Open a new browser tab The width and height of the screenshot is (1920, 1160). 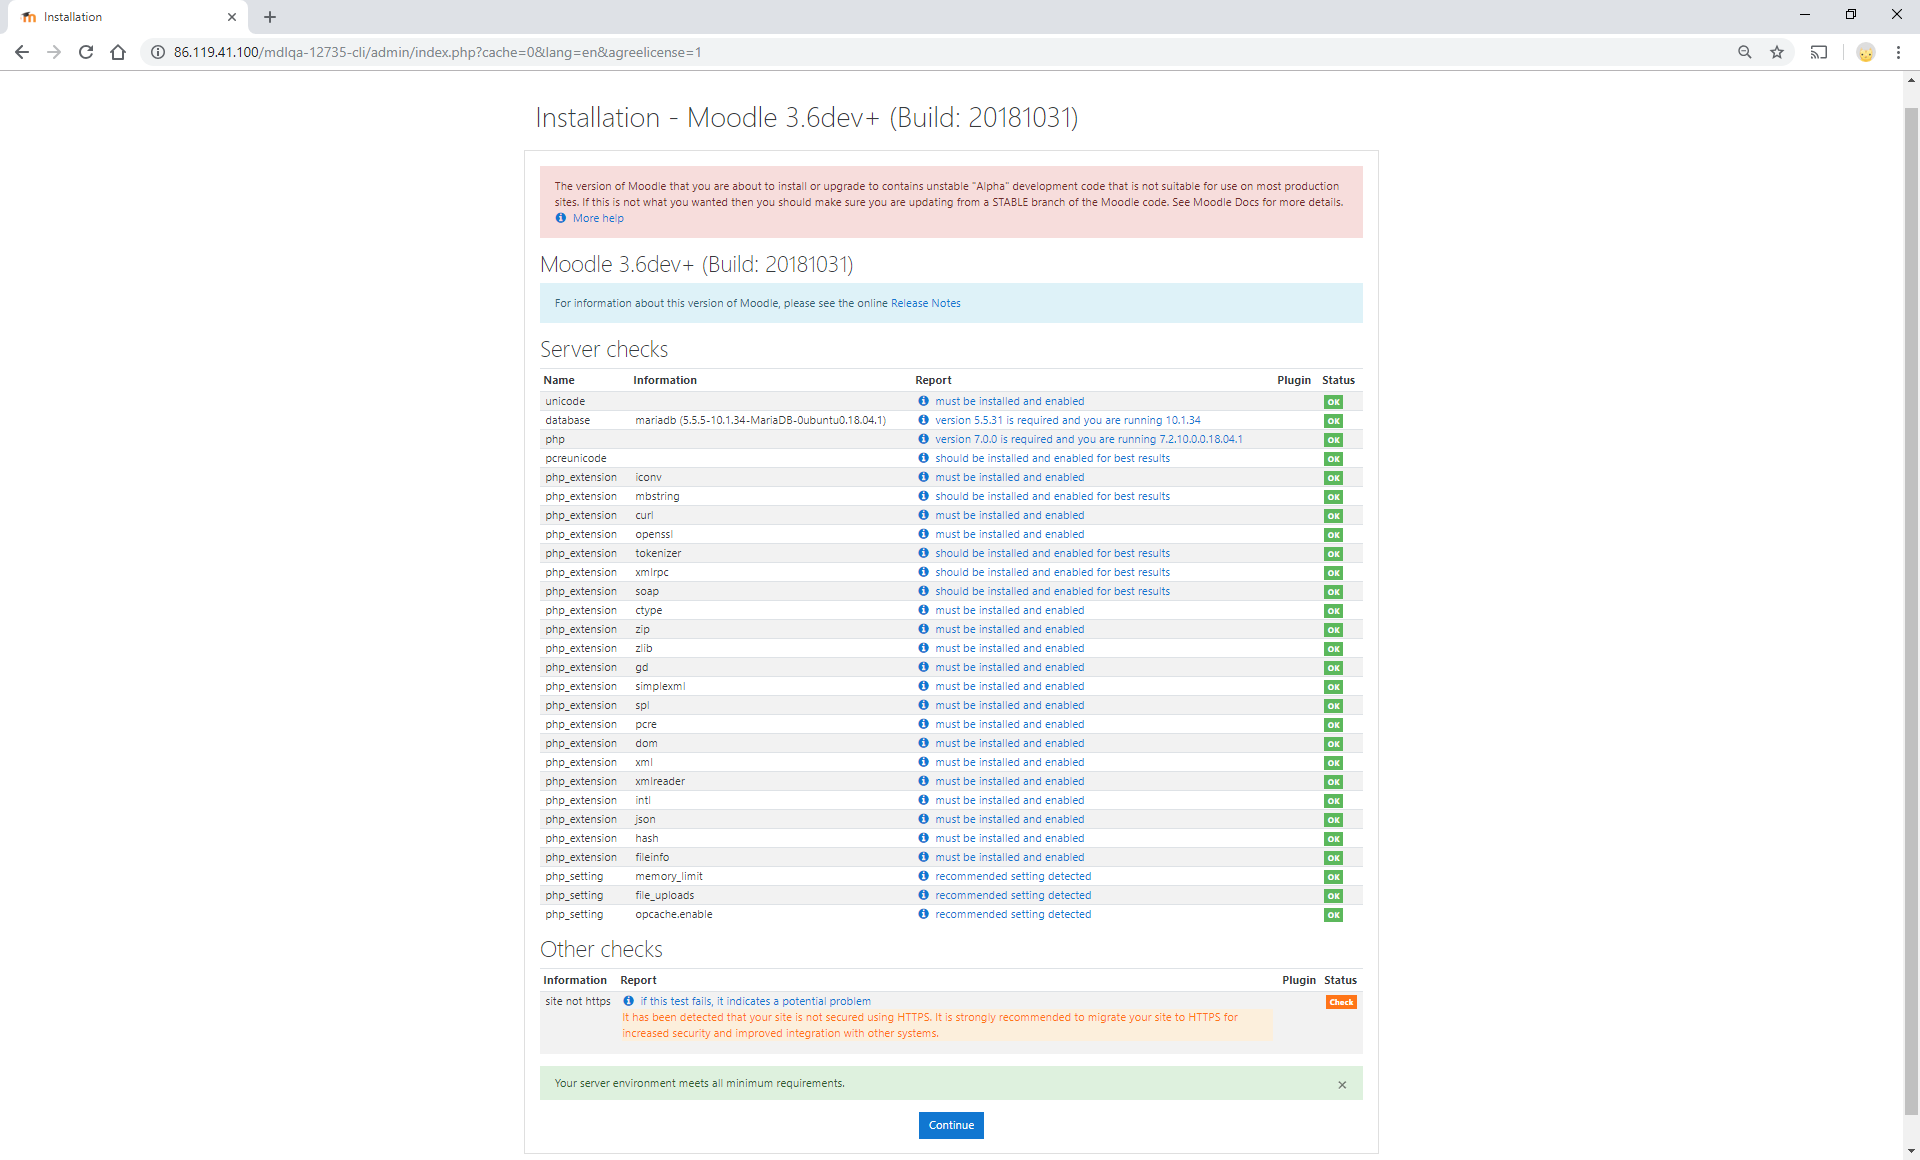click(x=270, y=17)
